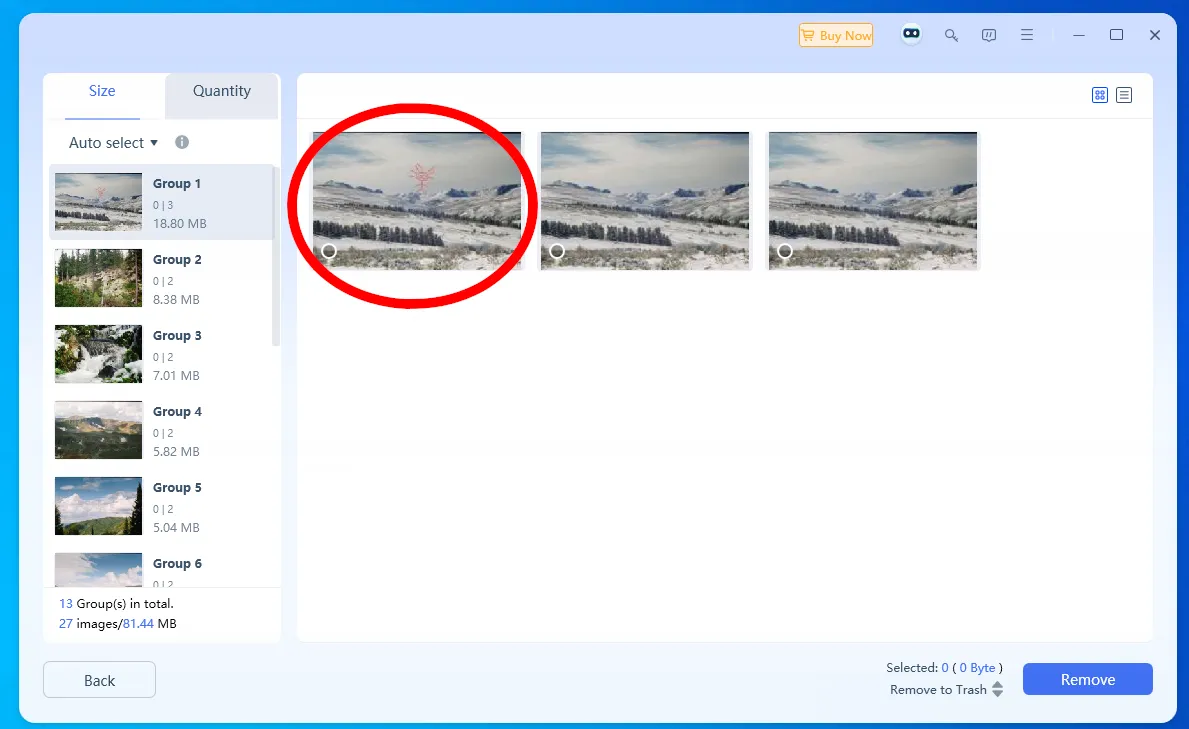Change the Remove to Trash option
1189x729 pixels.
coord(946,690)
